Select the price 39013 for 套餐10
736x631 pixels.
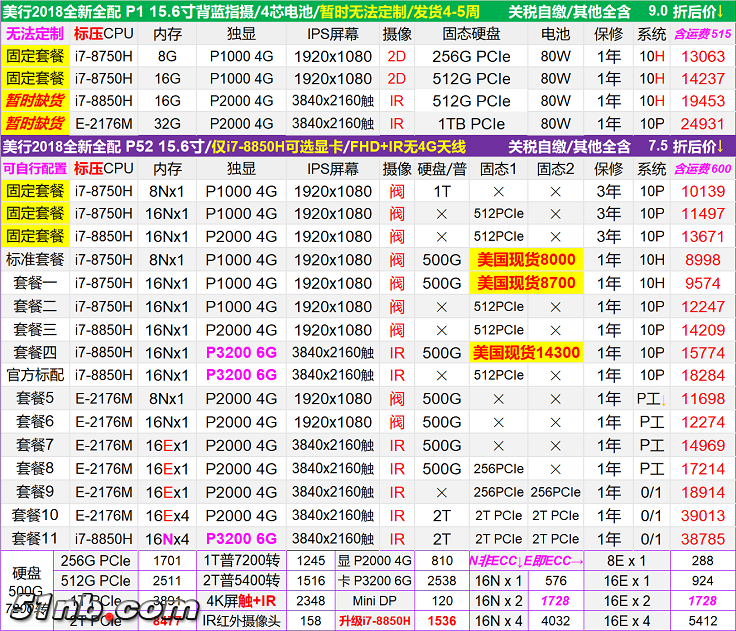pyautogui.click(x=702, y=514)
